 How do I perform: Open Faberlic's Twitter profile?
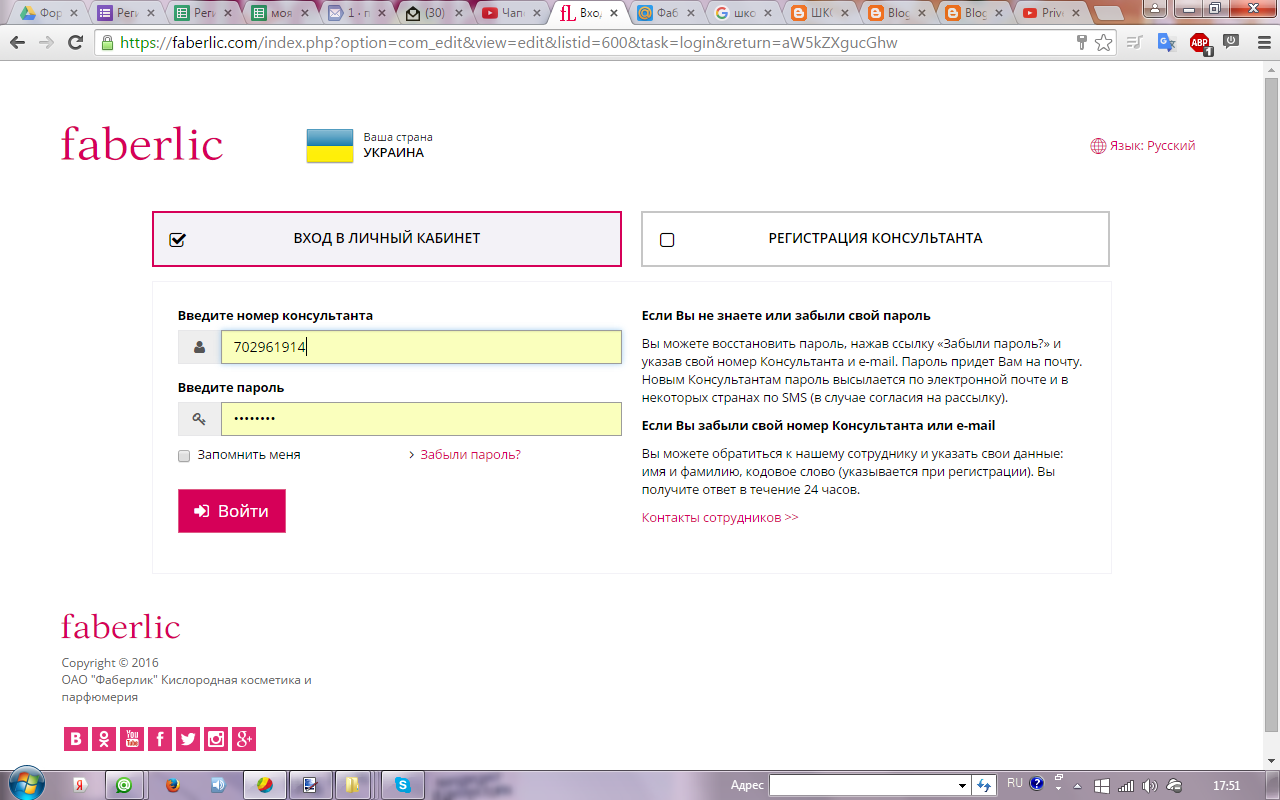pyautogui.click(x=188, y=739)
